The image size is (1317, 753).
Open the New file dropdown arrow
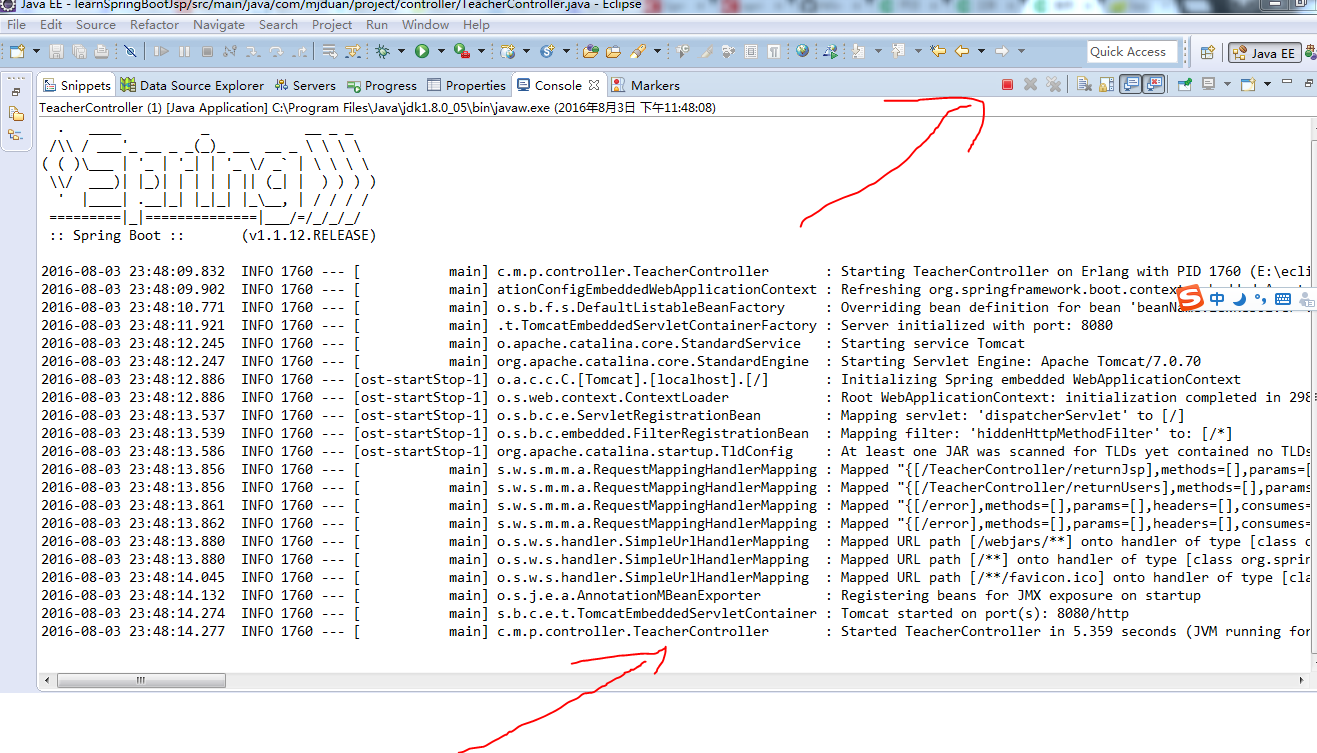click(36, 51)
